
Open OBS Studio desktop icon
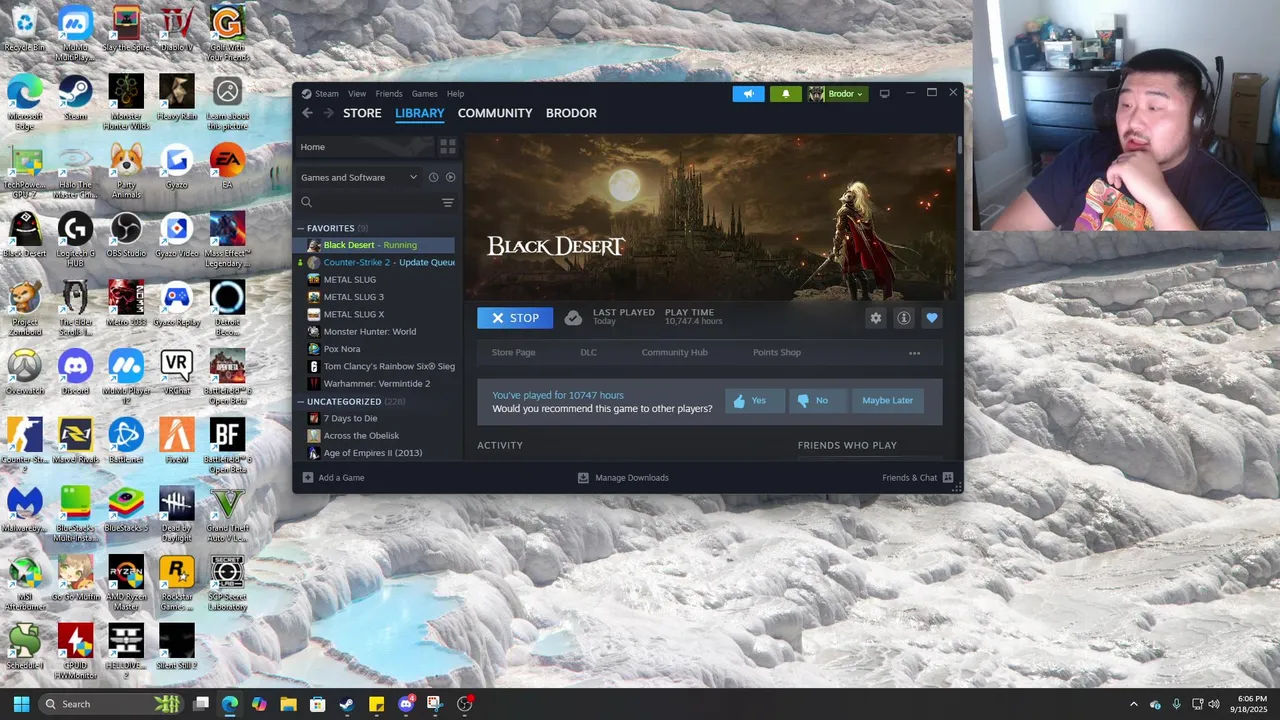coord(126,235)
